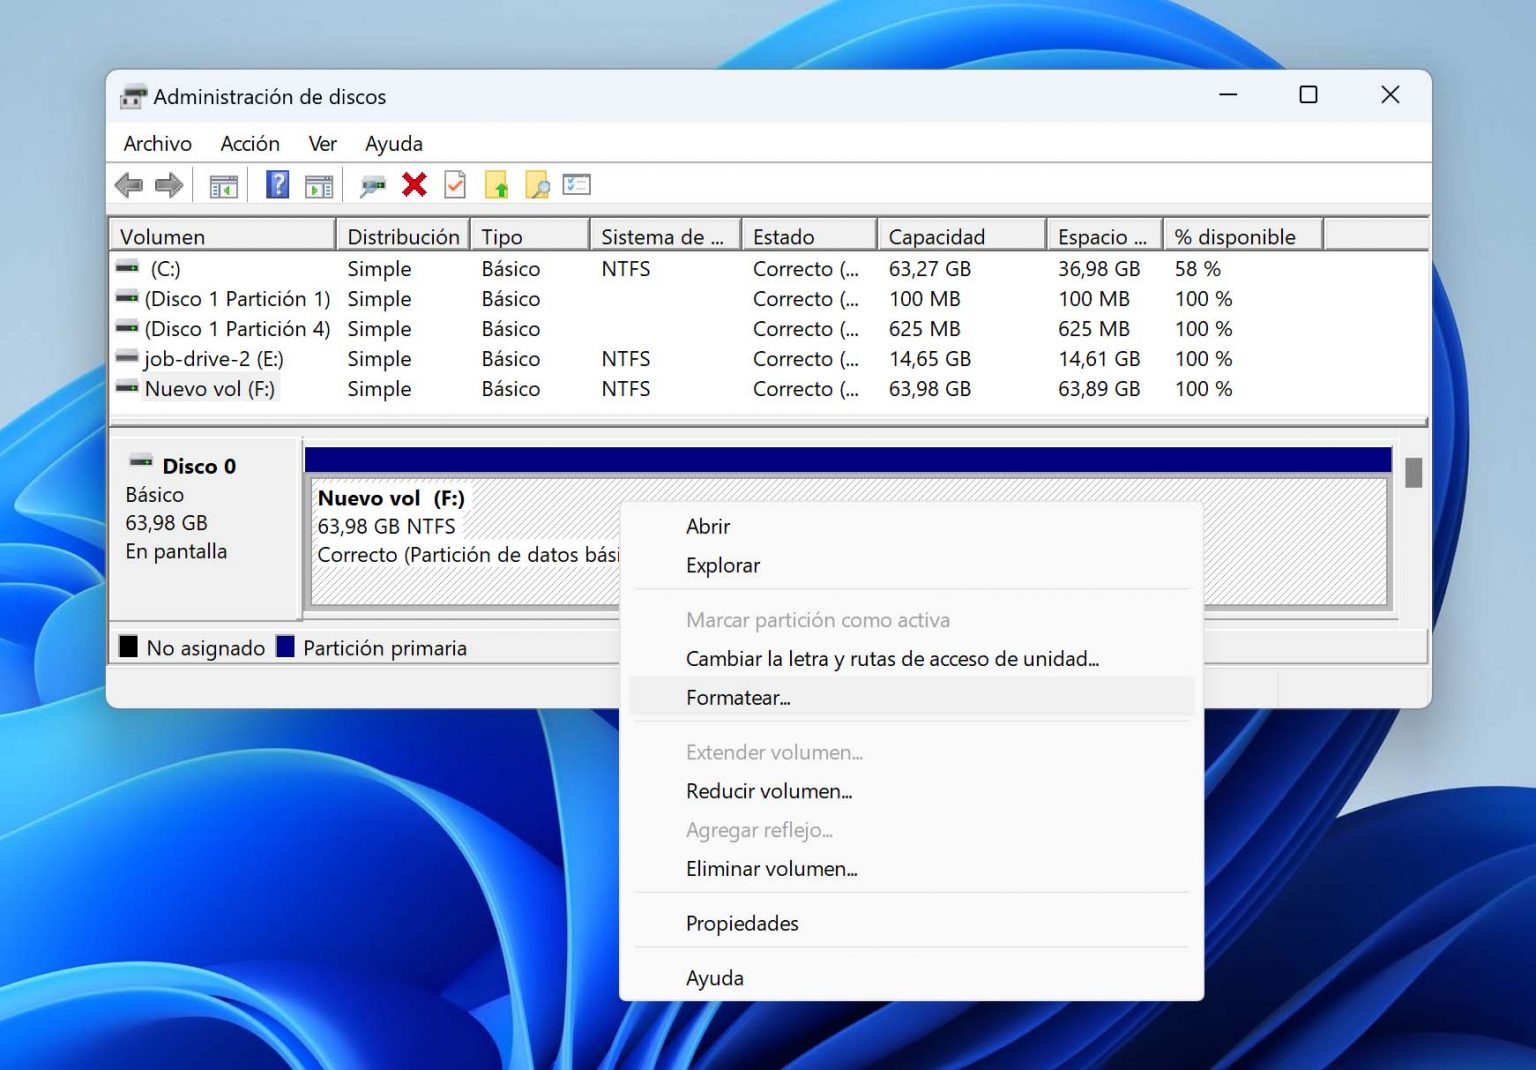The height and width of the screenshot is (1070, 1536).
Task: Click the disk properties magnifier icon
Action: pyautogui.click(x=373, y=184)
